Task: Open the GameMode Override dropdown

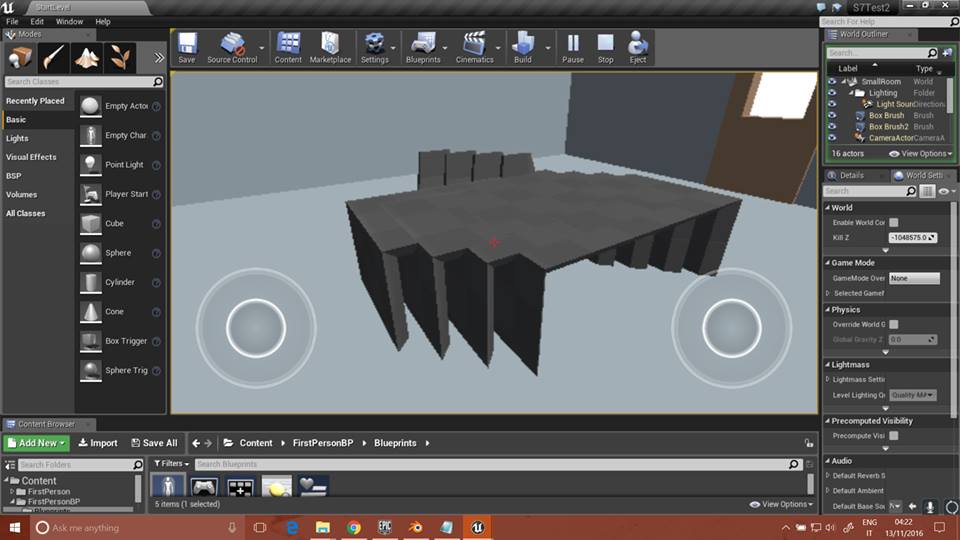Action: point(914,278)
